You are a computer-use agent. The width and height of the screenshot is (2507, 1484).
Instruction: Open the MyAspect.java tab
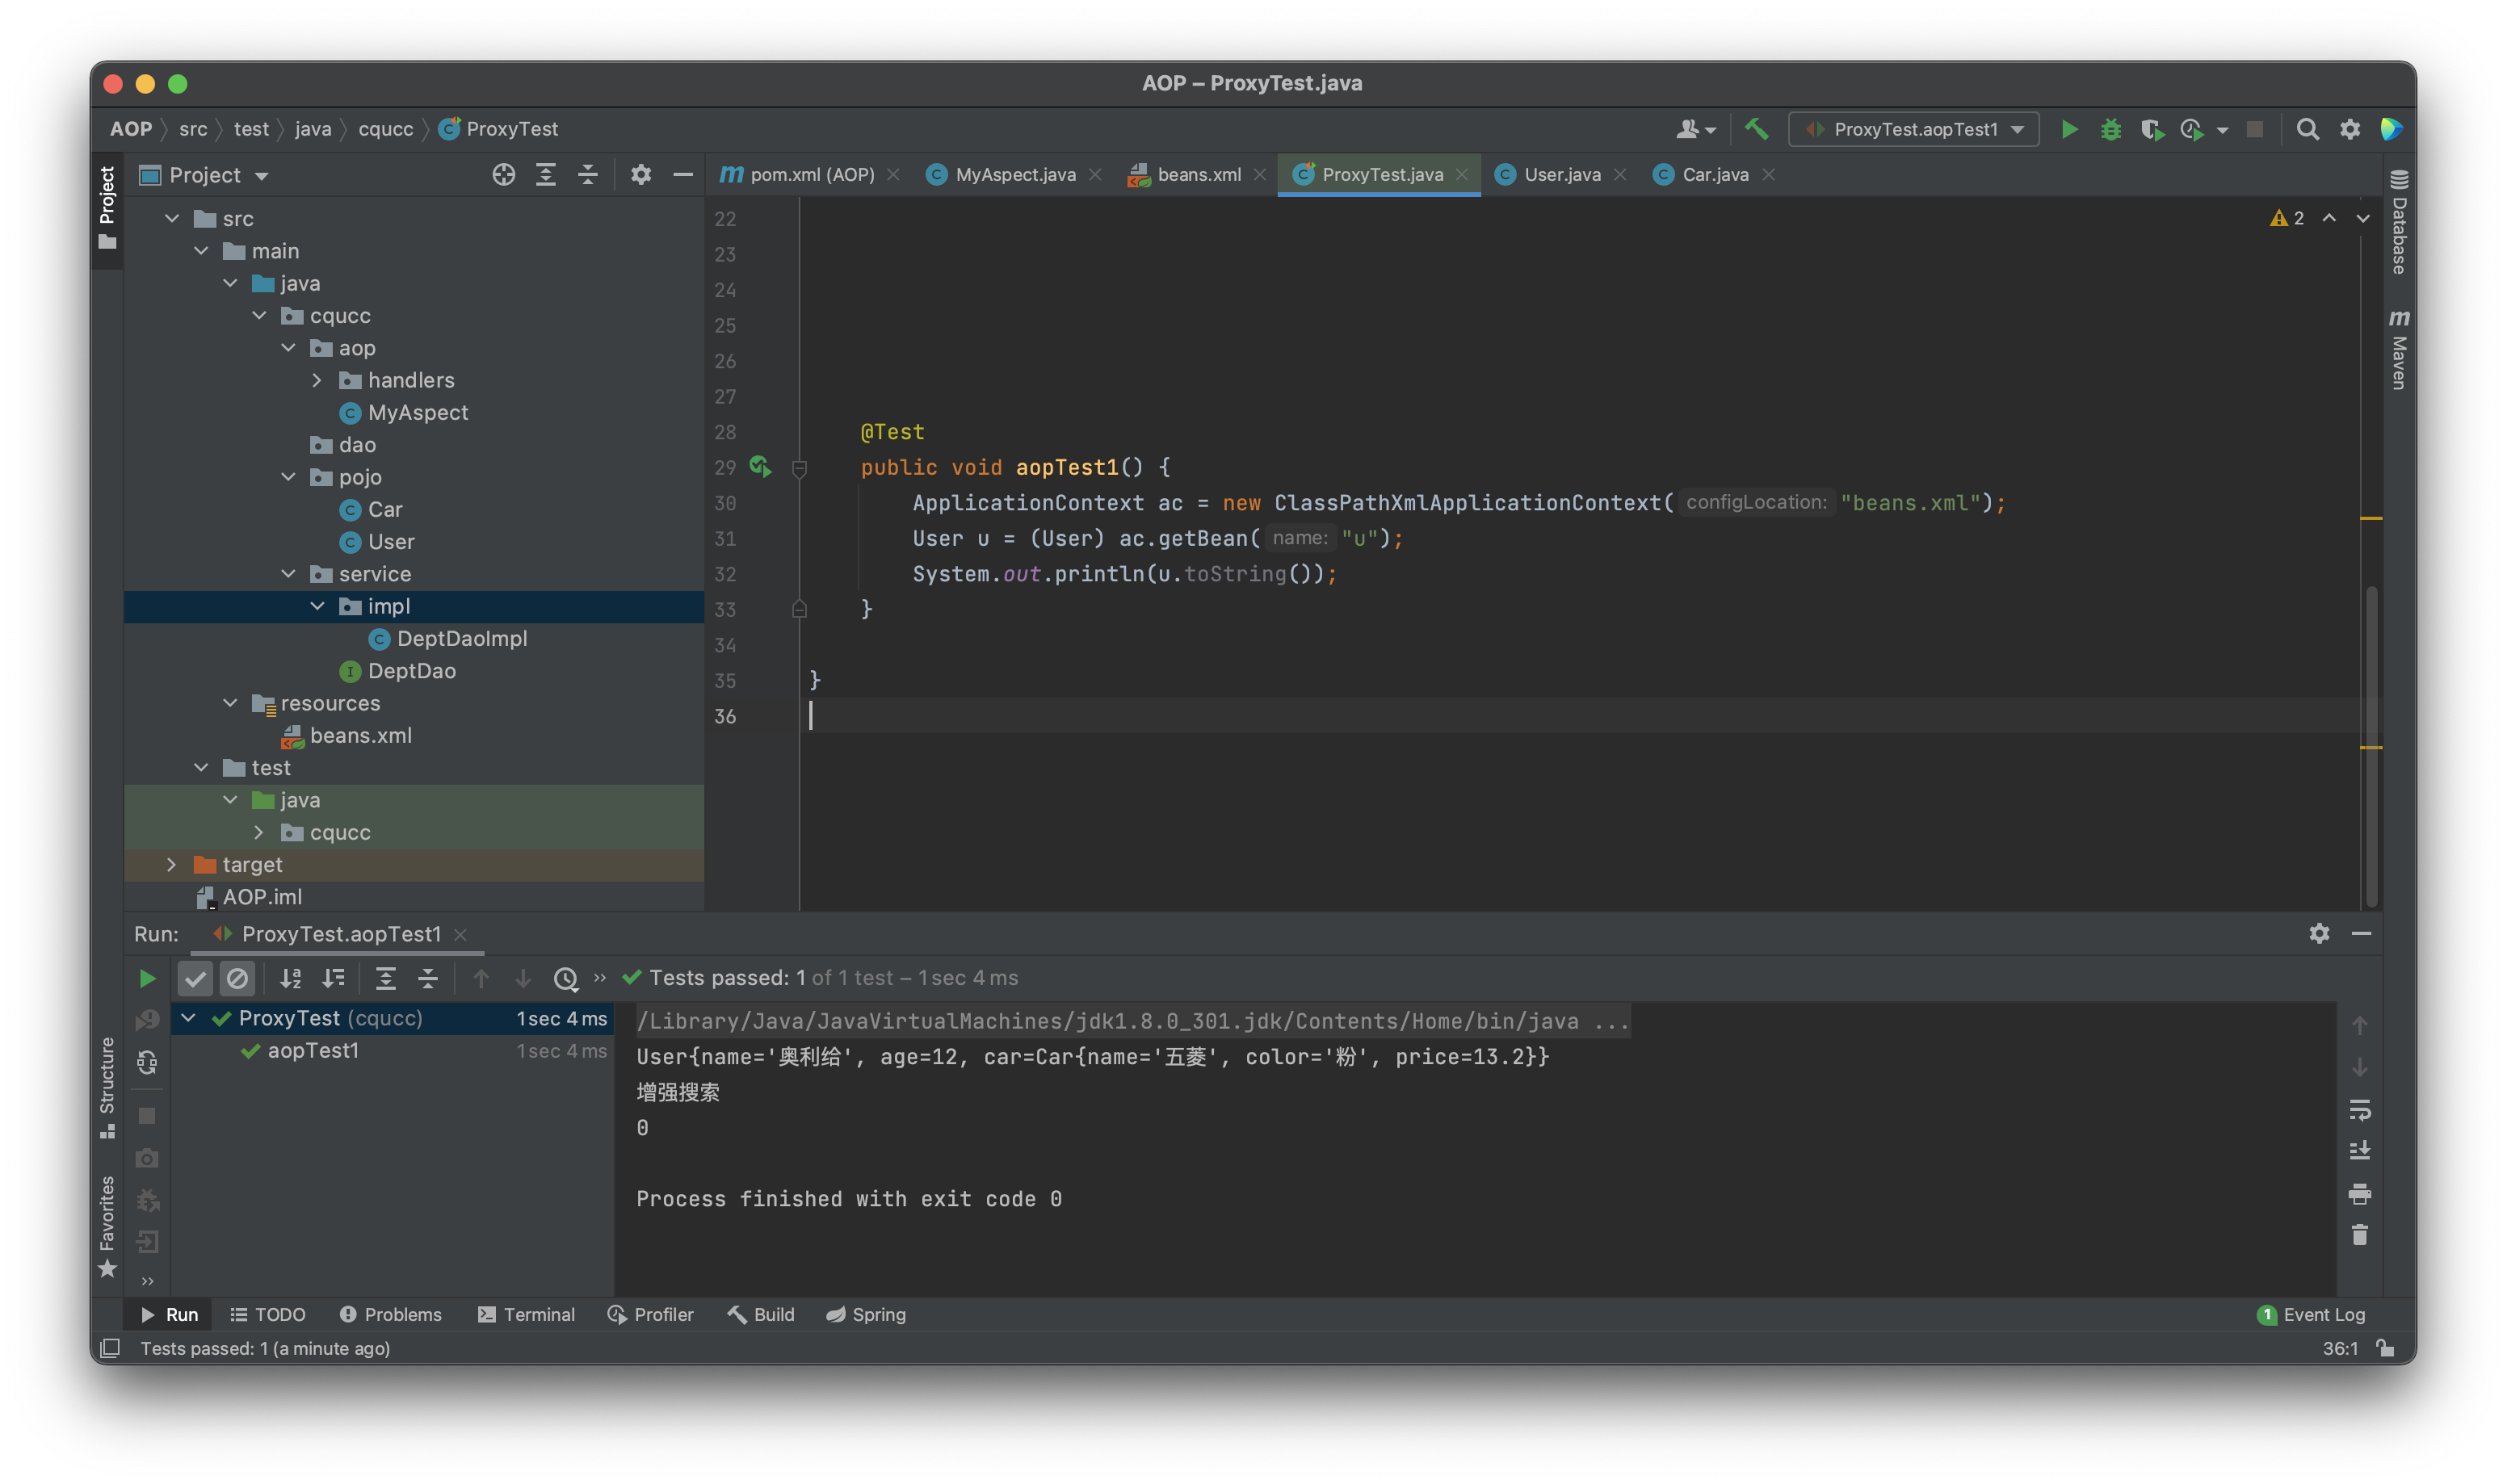[1014, 174]
